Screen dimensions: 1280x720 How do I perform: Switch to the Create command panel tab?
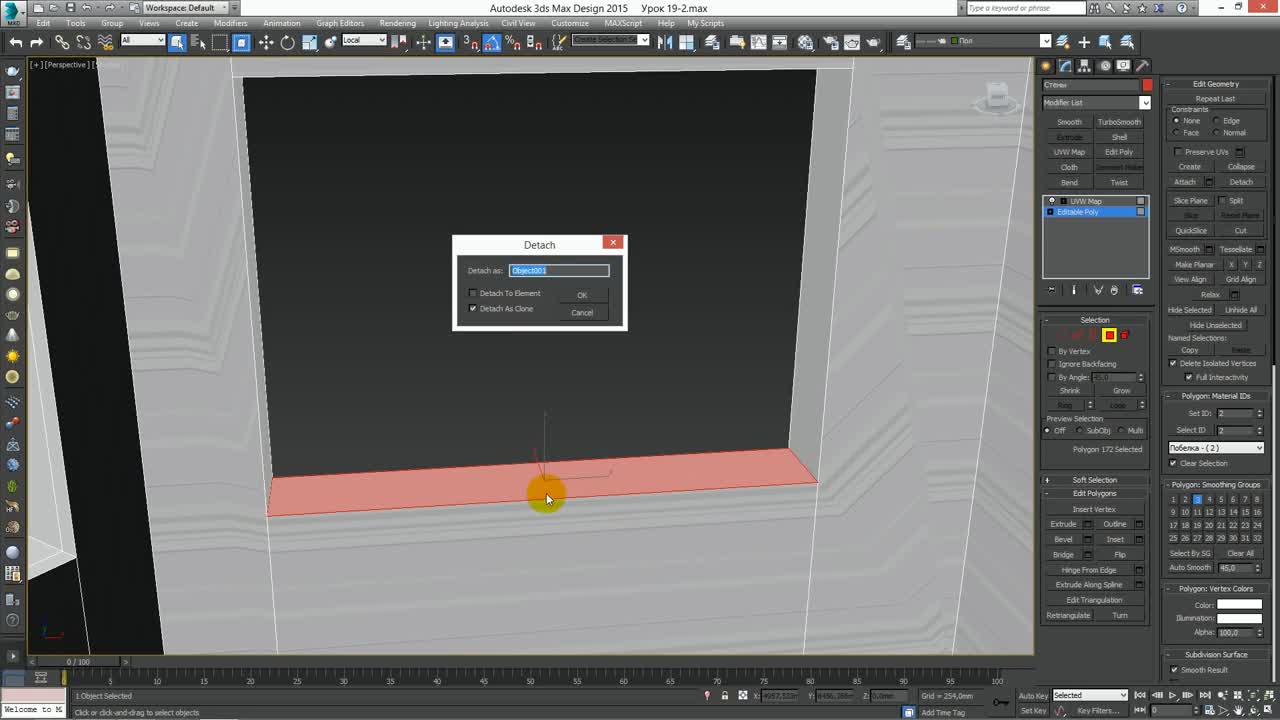(1047, 66)
